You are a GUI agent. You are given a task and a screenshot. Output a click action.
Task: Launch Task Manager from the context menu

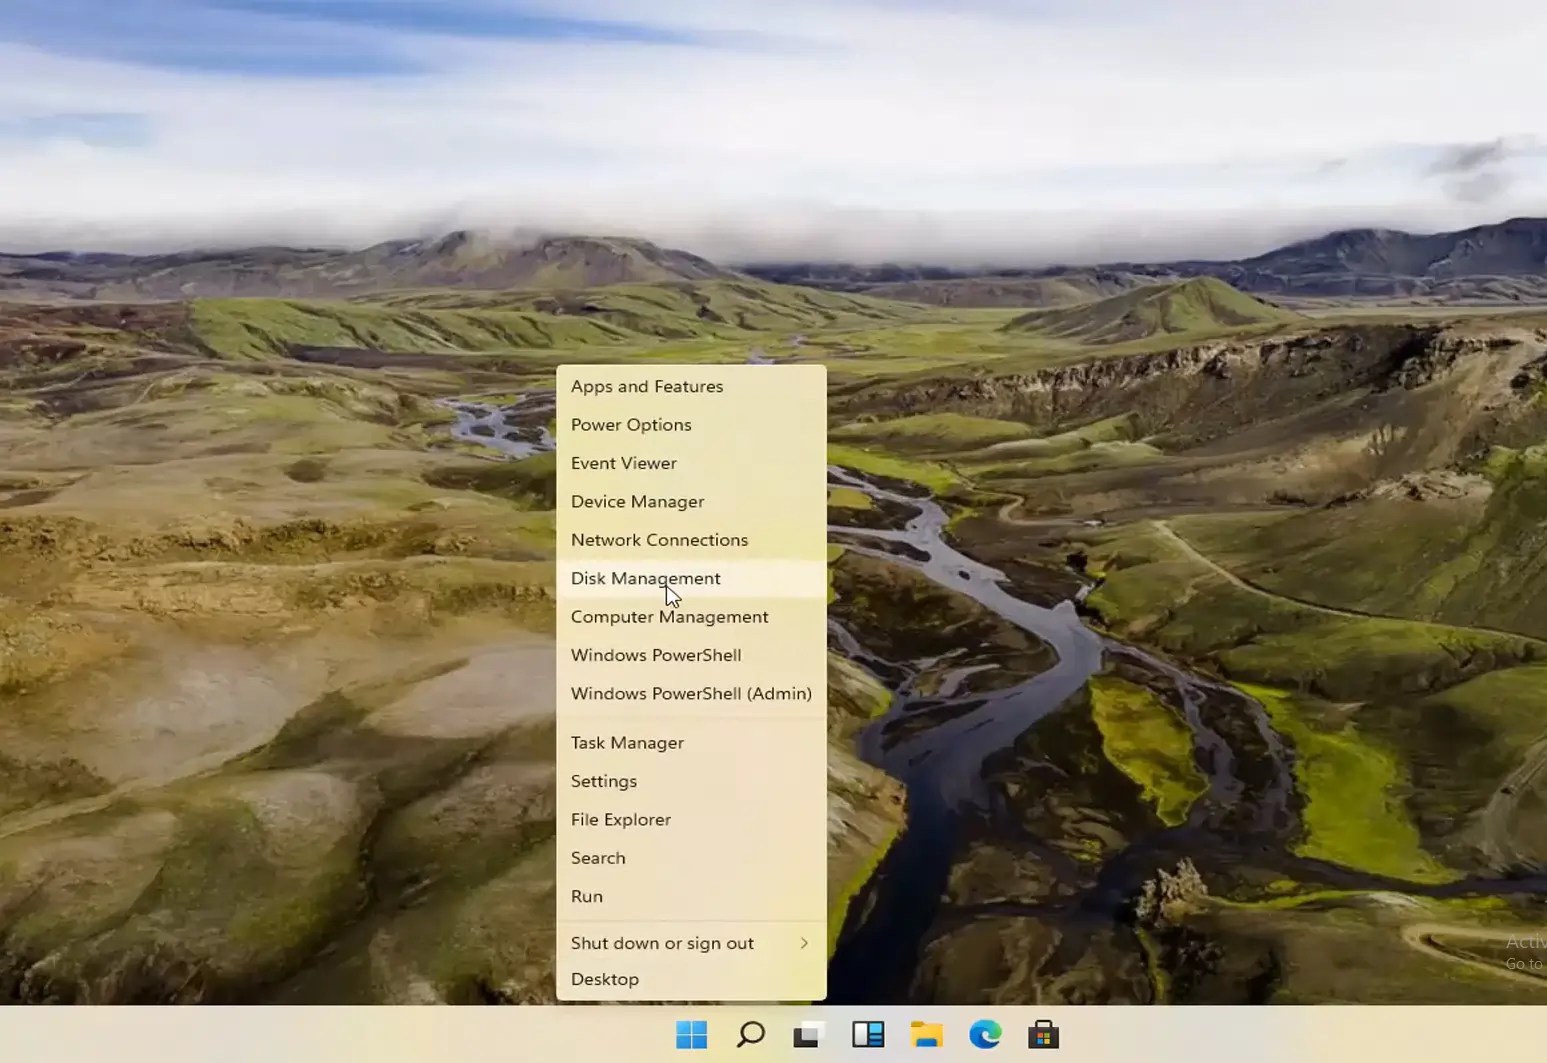tap(627, 742)
